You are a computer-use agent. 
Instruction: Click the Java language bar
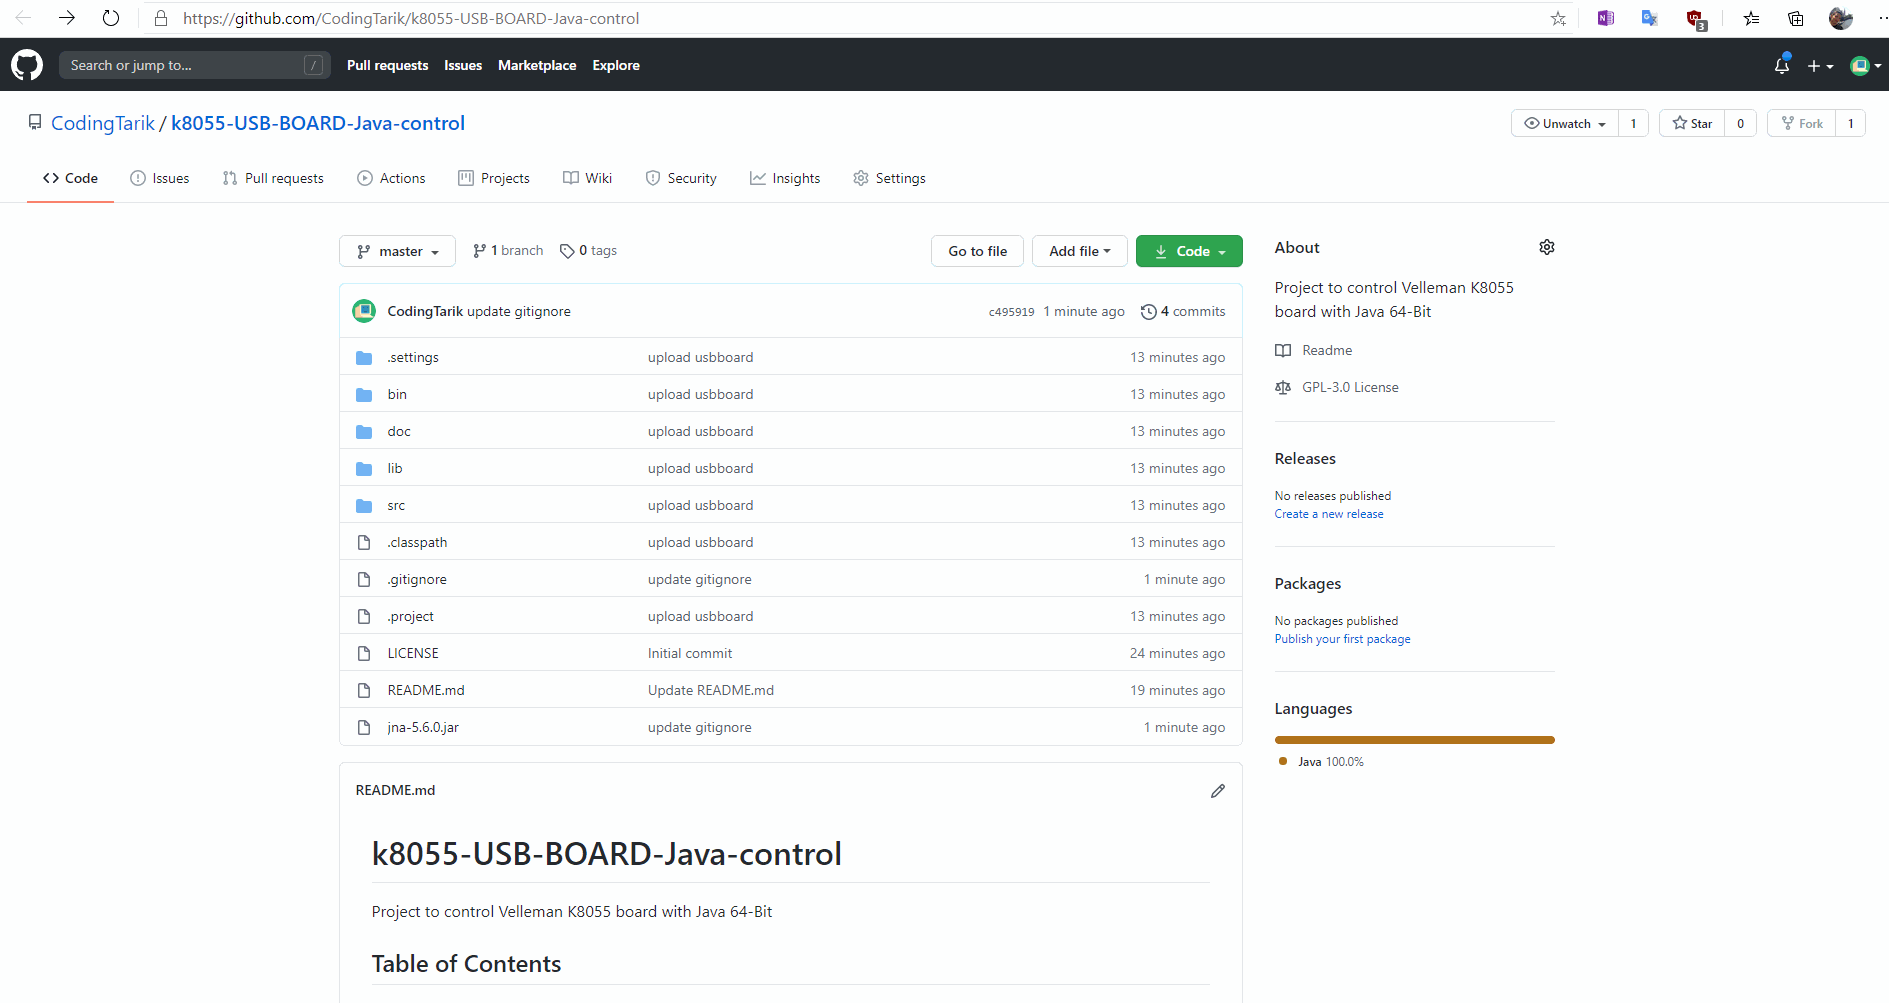pos(1414,740)
